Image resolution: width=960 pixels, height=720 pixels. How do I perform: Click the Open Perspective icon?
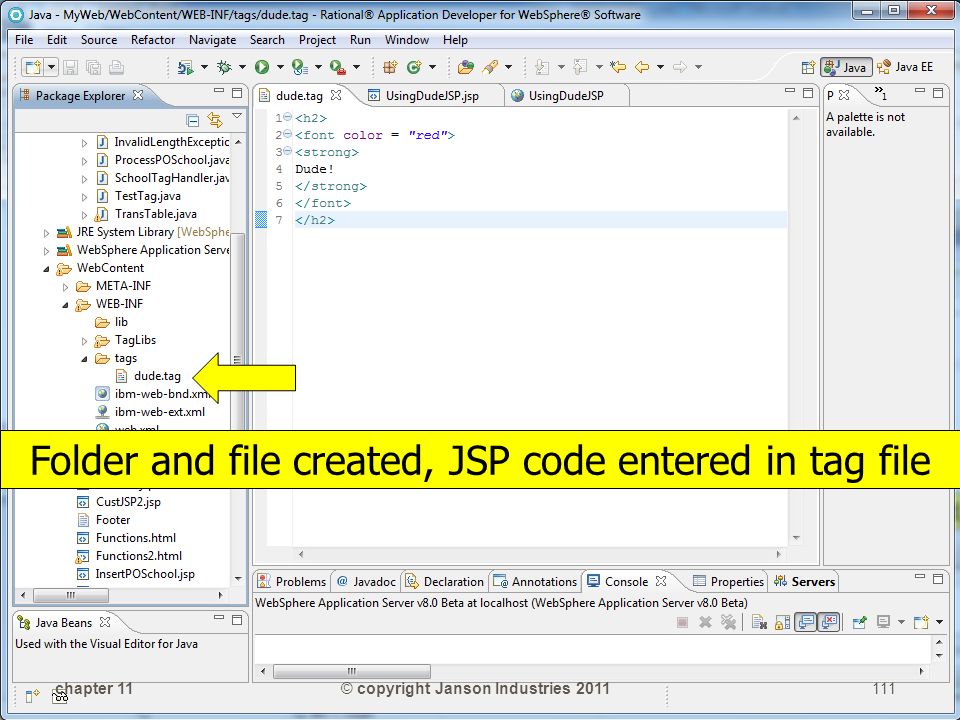click(808, 67)
